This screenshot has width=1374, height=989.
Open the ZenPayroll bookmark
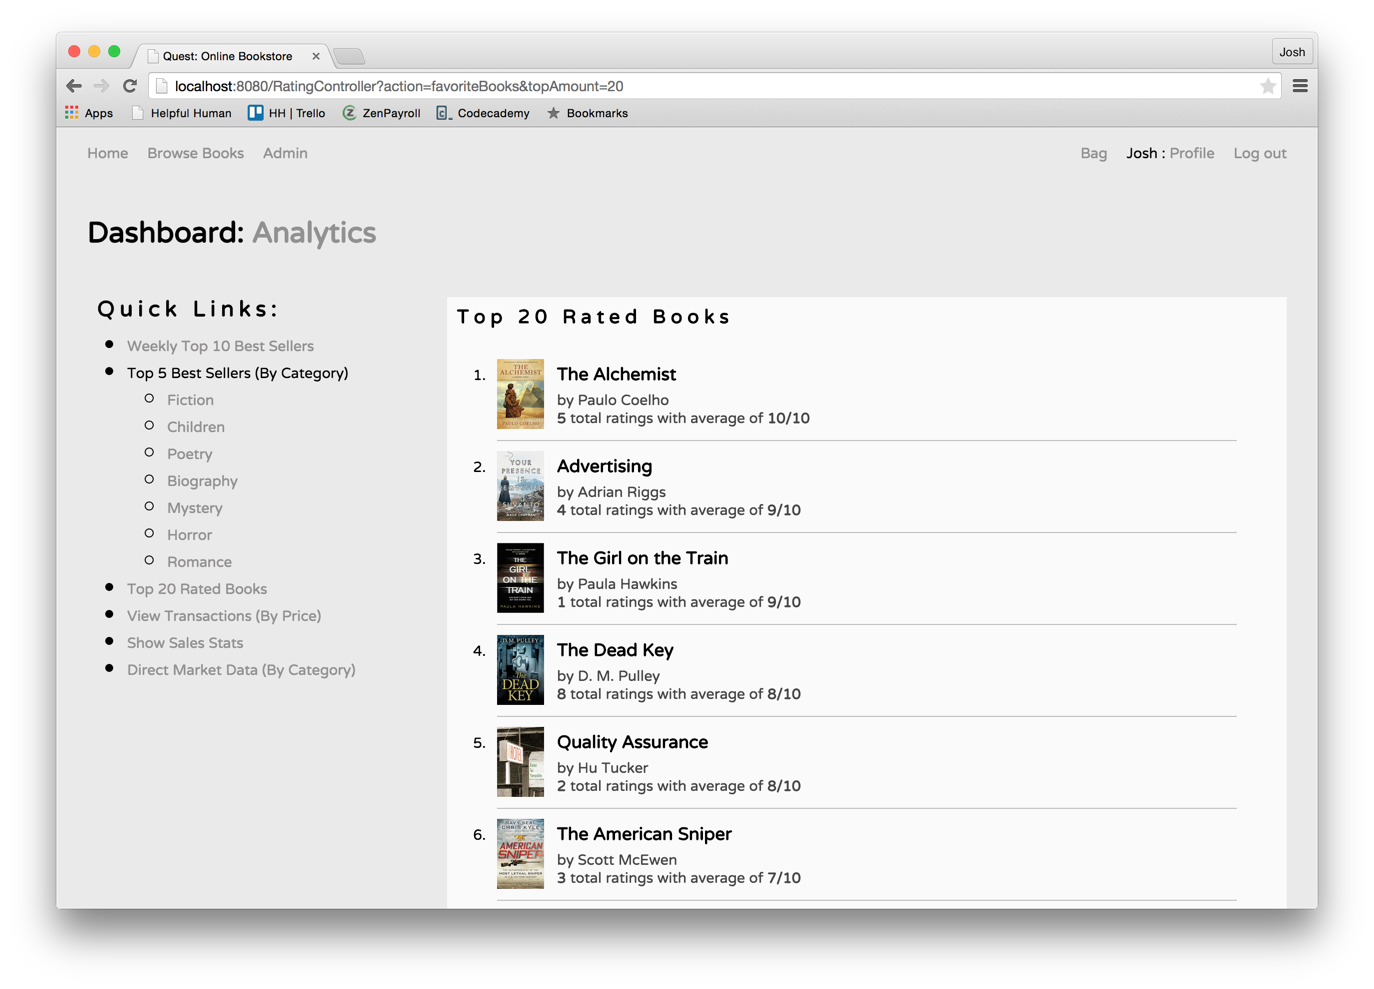pos(381,113)
